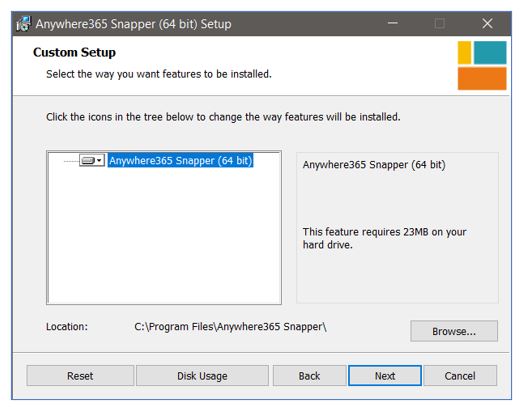This screenshot has height=412, width=523.
Task: Cancel the Snapper setup
Action: tap(460, 376)
